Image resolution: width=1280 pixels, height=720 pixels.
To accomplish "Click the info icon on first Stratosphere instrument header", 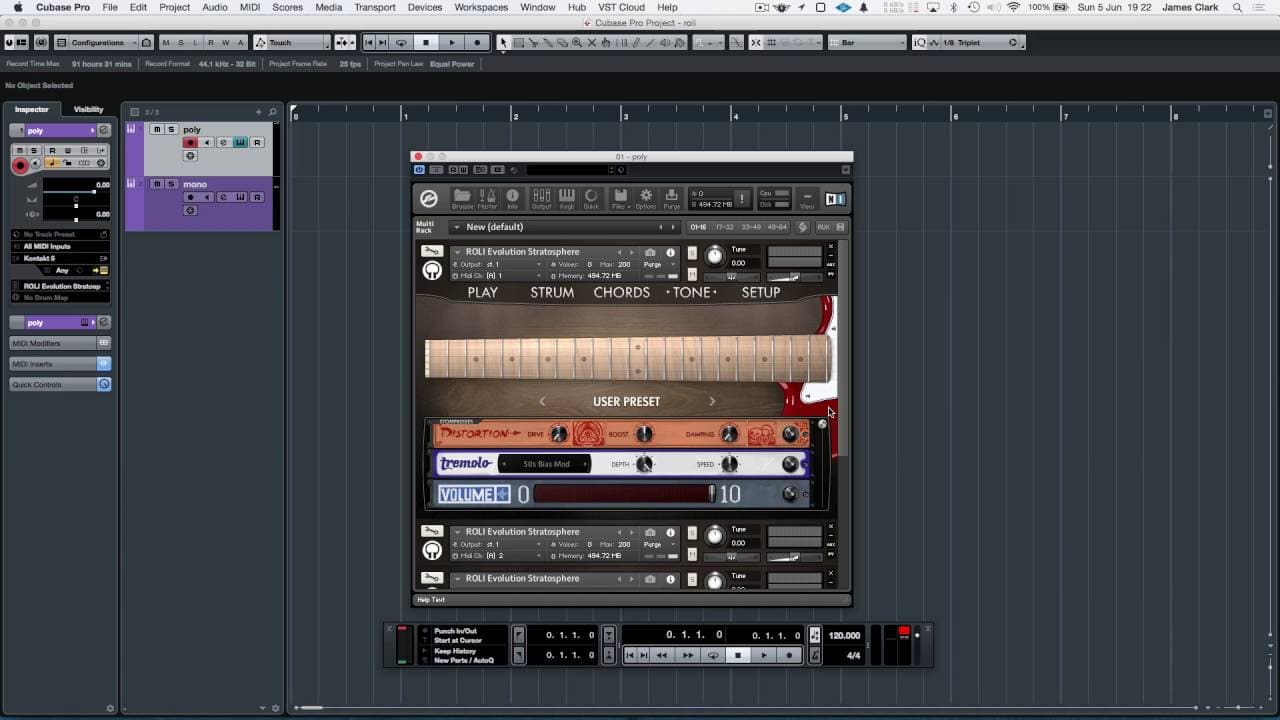I will tap(671, 252).
